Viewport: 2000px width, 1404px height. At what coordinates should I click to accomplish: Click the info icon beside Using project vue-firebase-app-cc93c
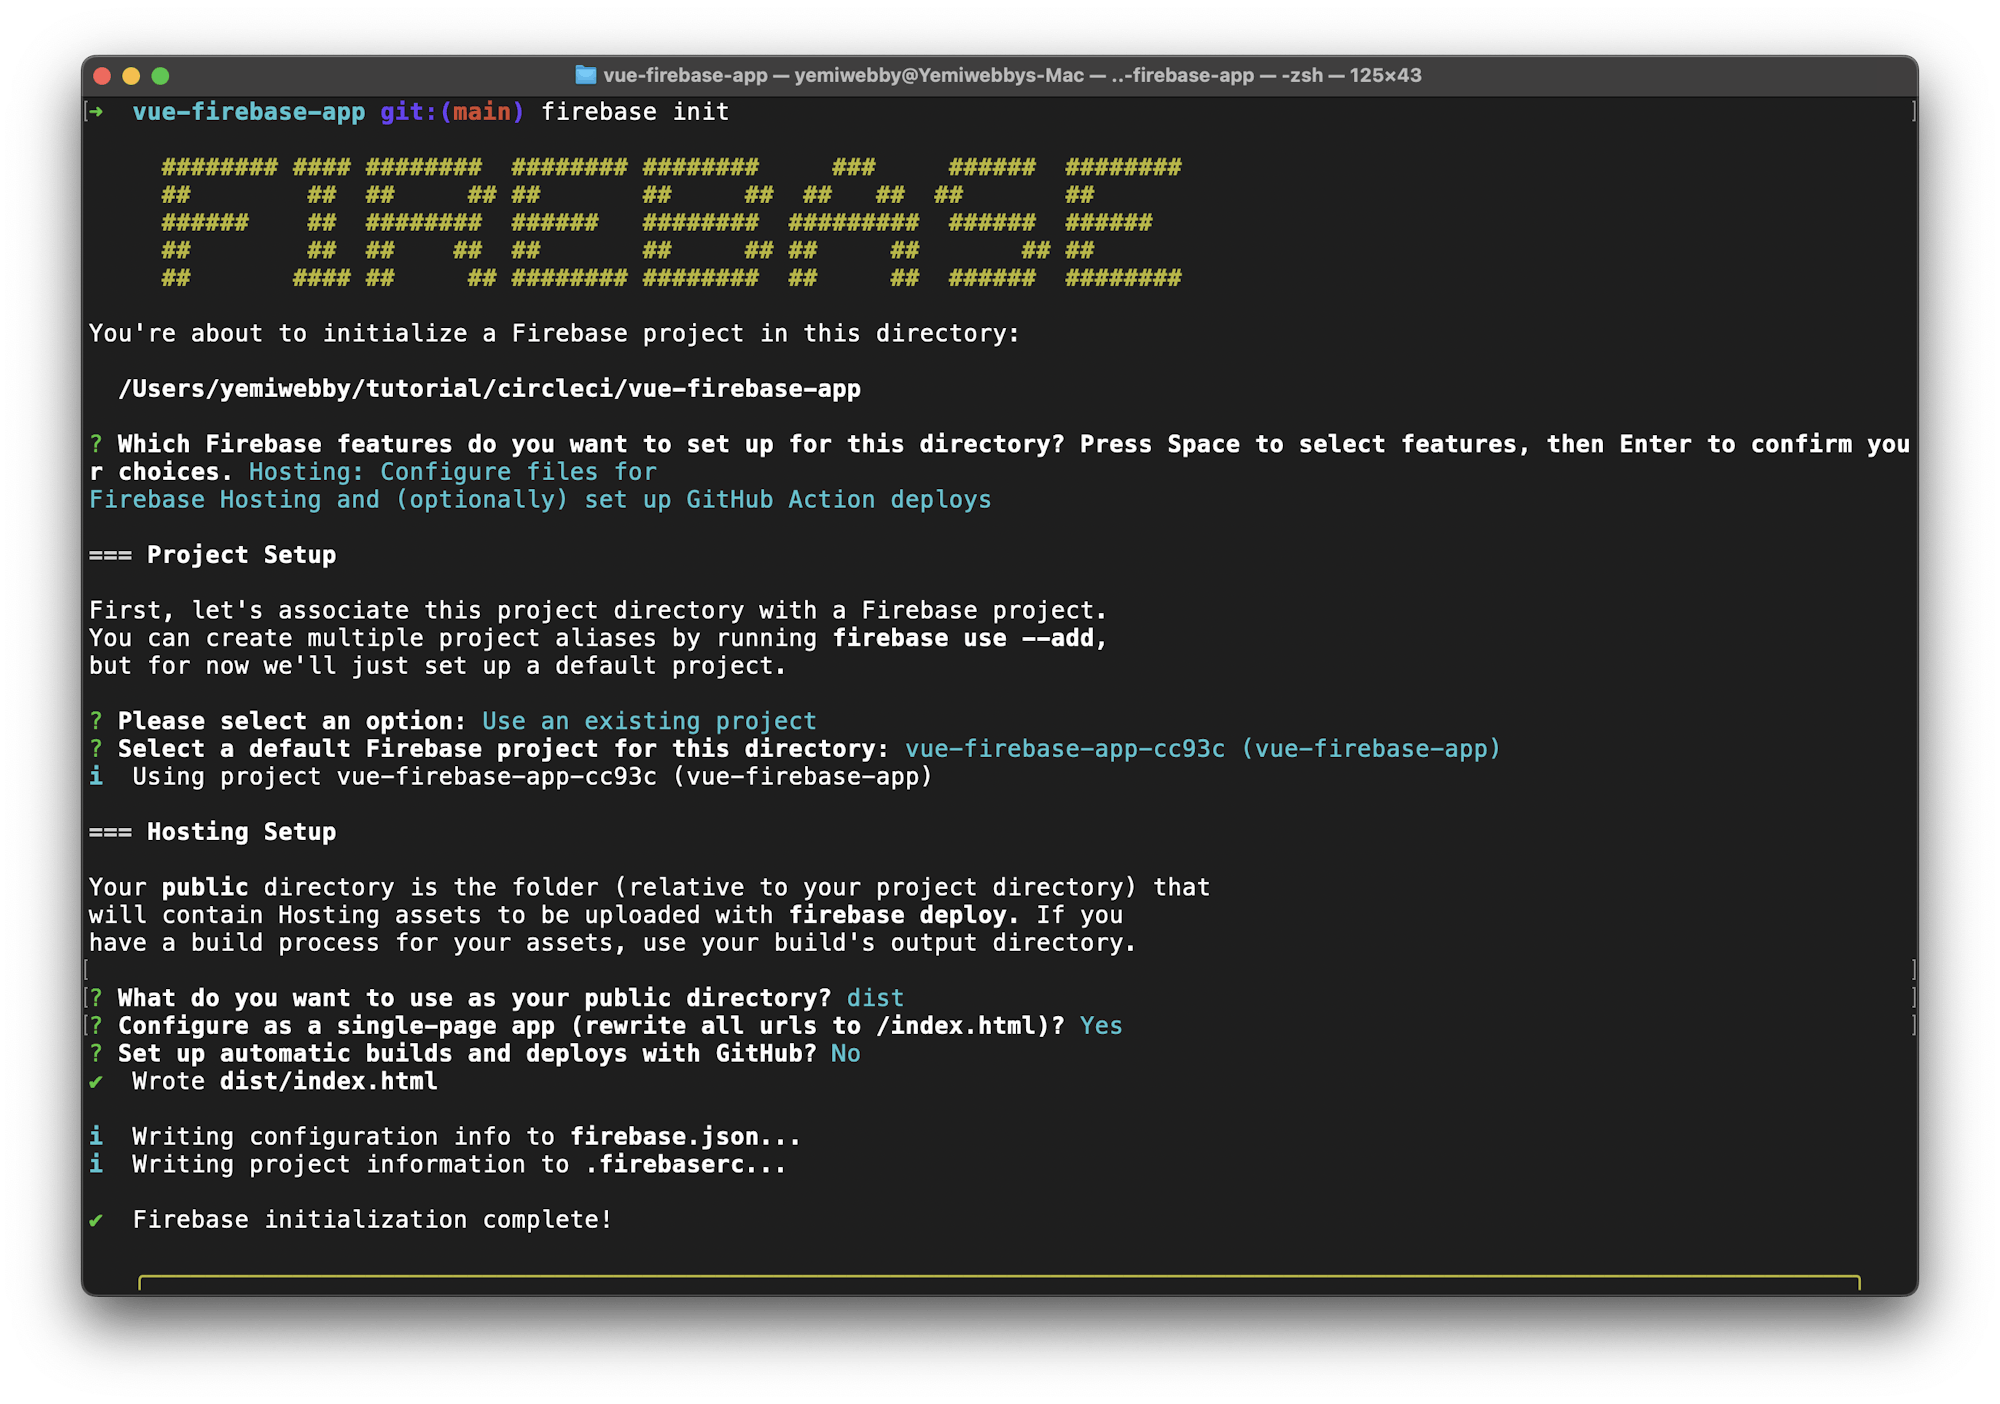[x=97, y=776]
